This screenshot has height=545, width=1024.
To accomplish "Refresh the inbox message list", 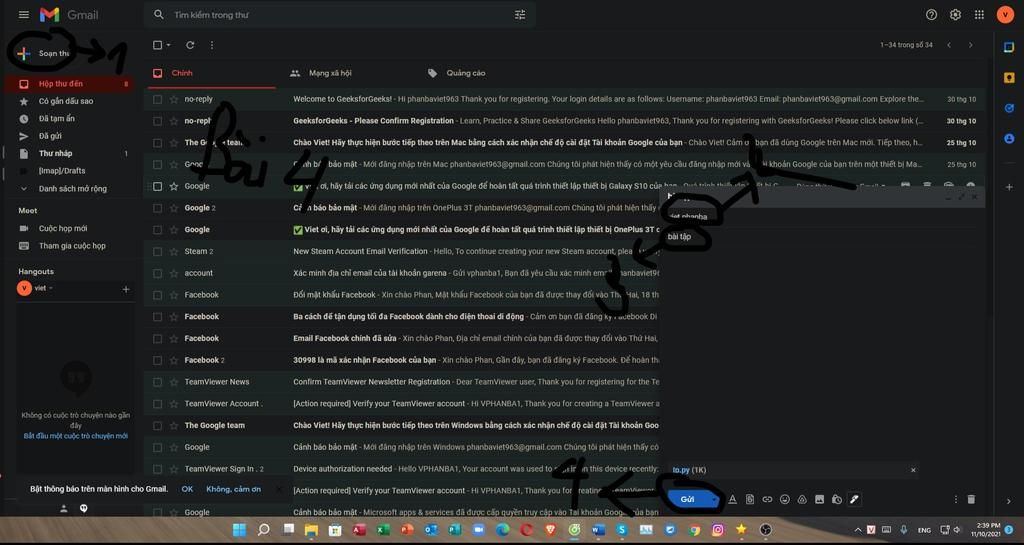I will pyautogui.click(x=190, y=45).
